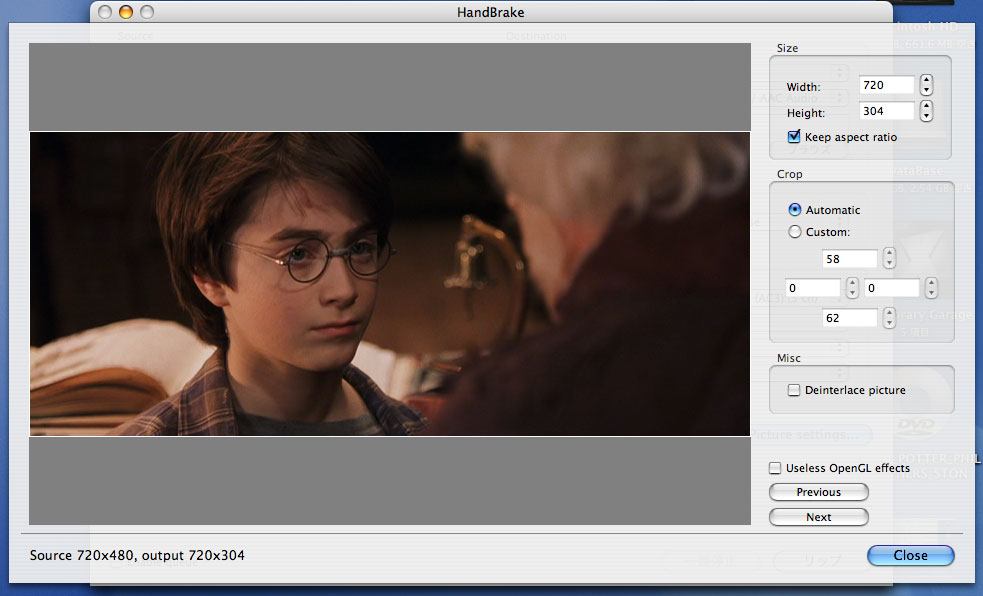Increase Height using stepper up arrow
Image resolution: width=983 pixels, height=596 pixels.
tap(927, 105)
